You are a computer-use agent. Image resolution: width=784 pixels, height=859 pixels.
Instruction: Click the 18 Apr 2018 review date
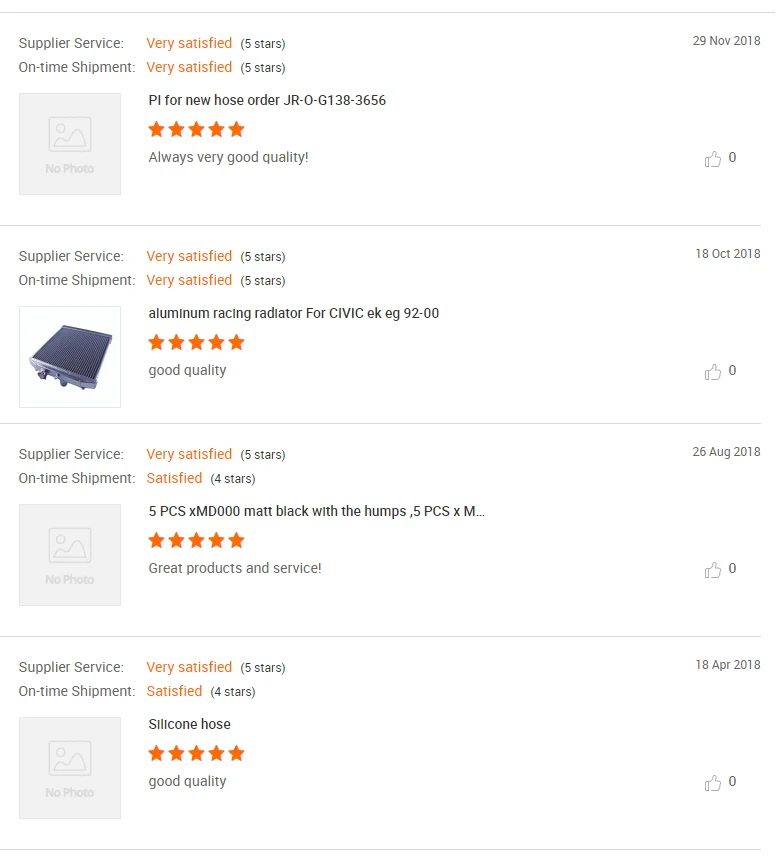click(727, 665)
